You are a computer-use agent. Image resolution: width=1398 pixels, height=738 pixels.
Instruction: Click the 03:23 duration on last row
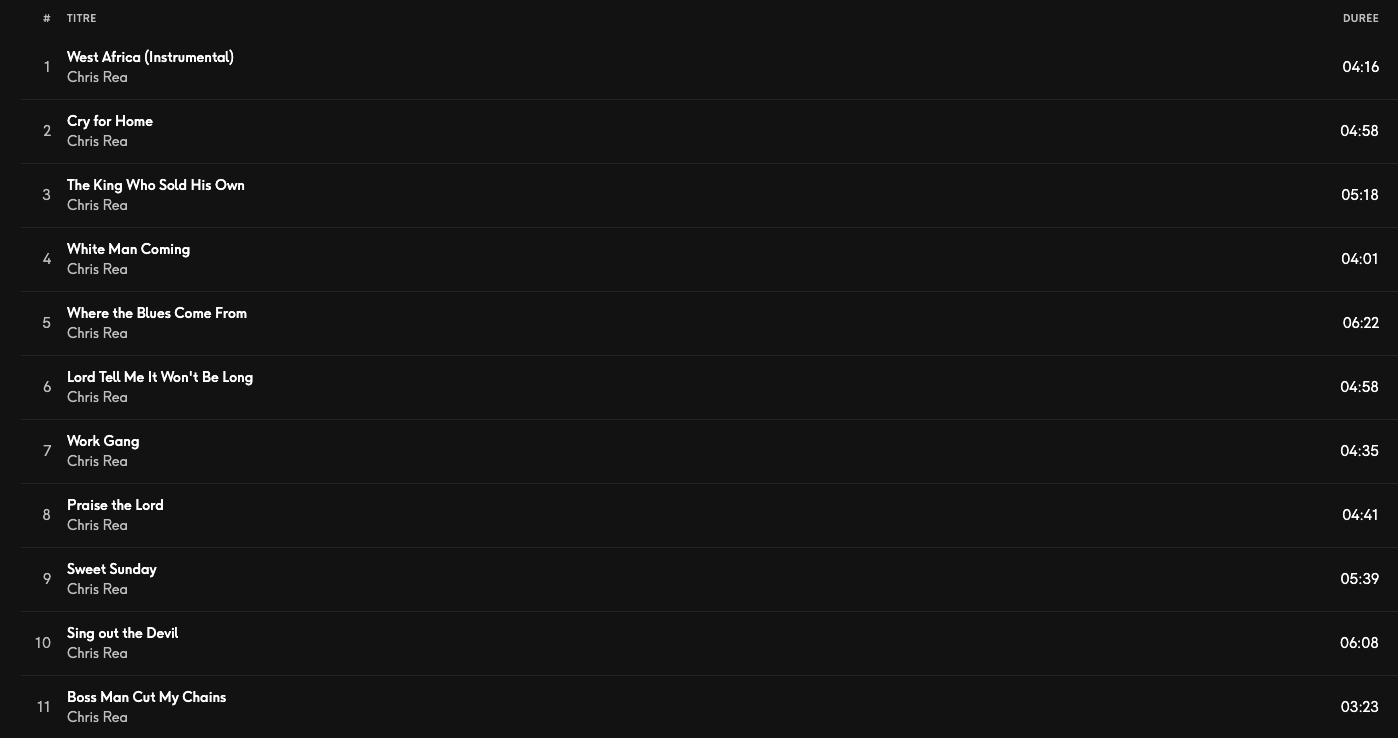(x=1359, y=707)
